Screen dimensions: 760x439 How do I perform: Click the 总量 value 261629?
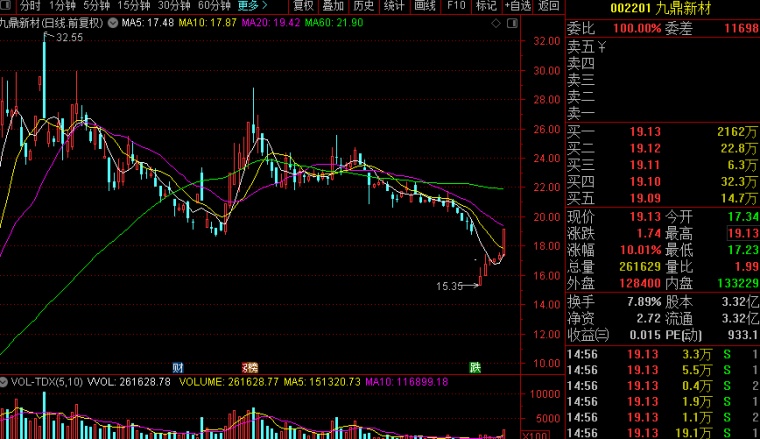pyautogui.click(x=640, y=267)
